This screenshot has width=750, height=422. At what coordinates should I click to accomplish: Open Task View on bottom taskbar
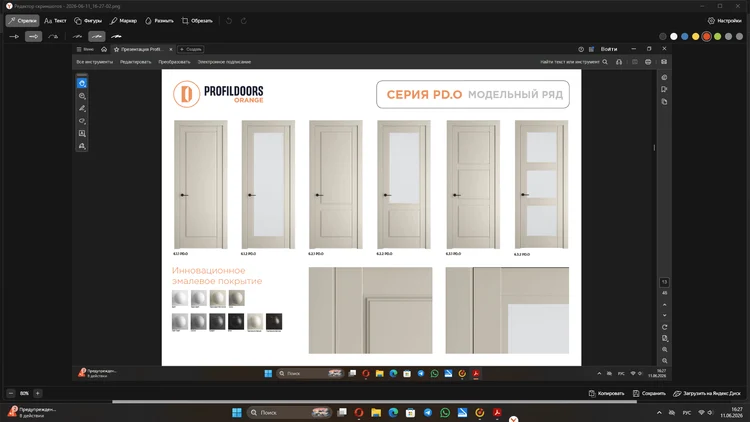pos(342,412)
